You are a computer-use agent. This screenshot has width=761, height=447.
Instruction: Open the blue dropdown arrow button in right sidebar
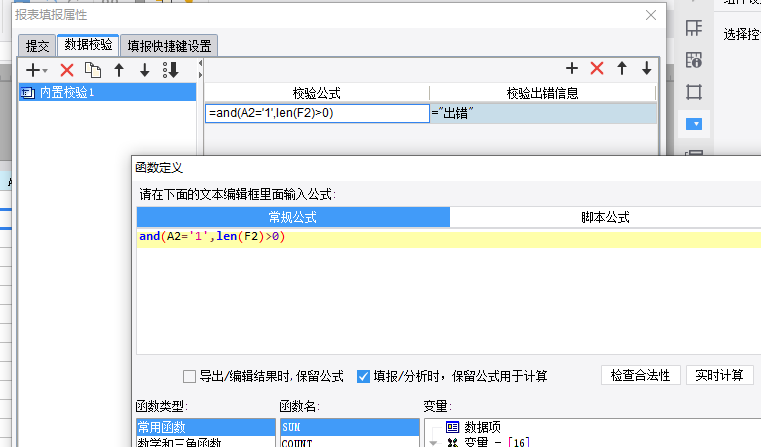point(694,124)
